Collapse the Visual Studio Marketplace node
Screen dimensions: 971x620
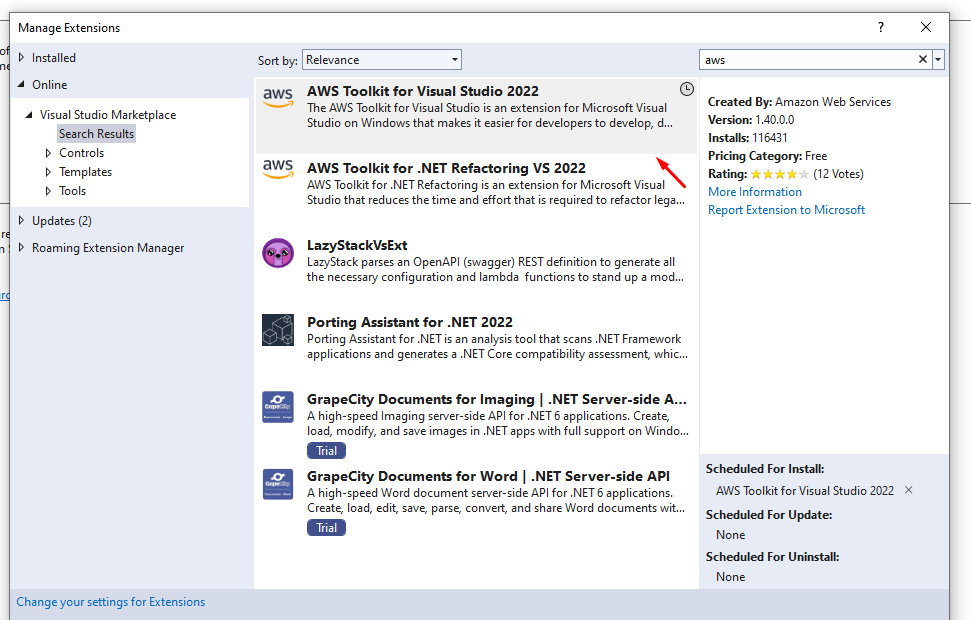coord(29,115)
